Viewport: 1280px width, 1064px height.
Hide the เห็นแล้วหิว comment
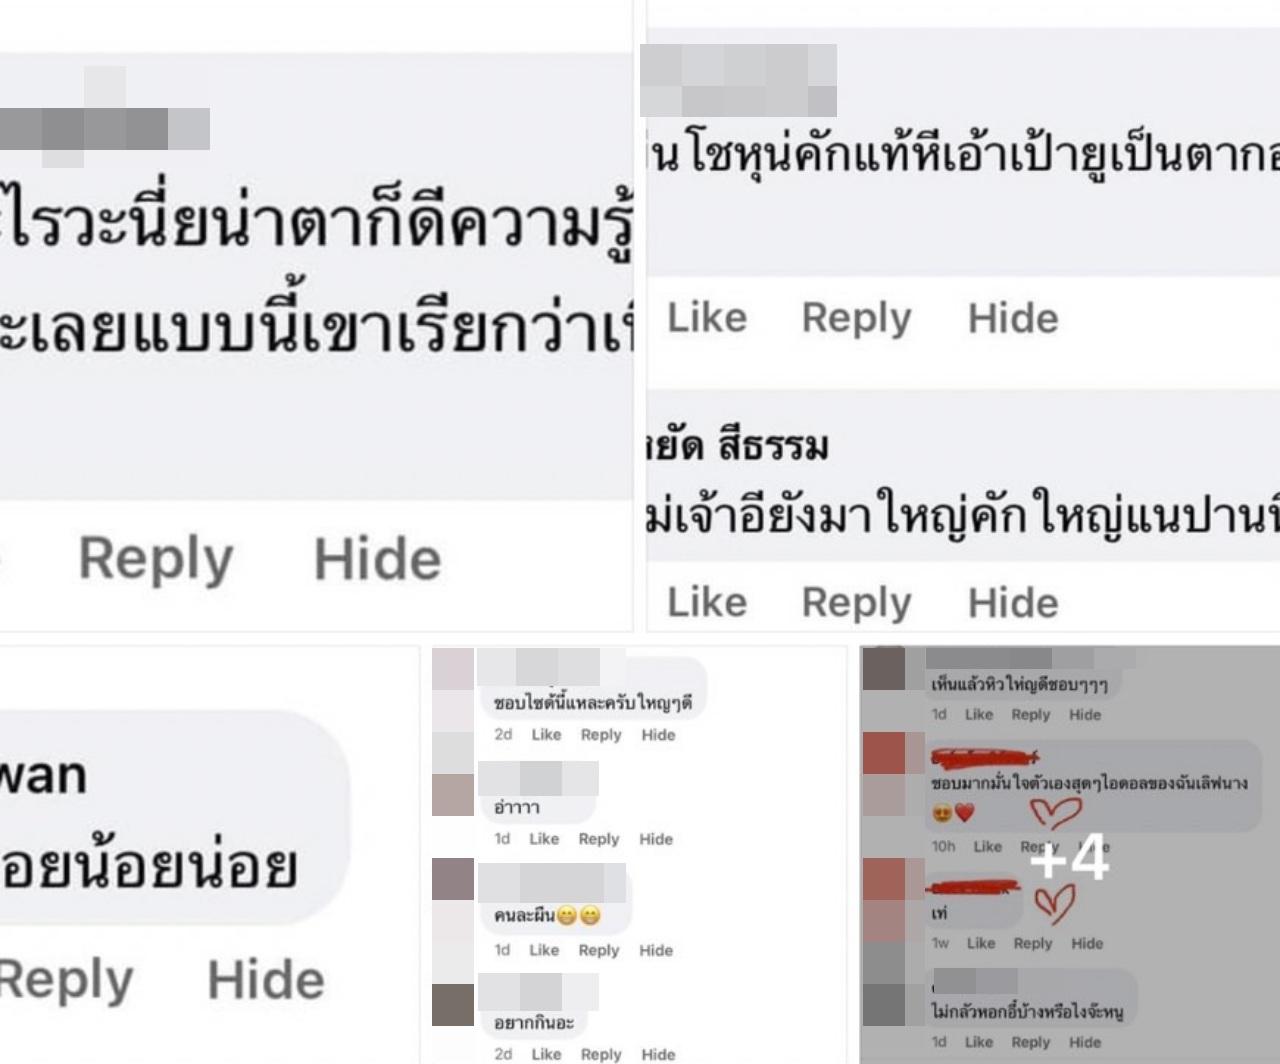1085,715
